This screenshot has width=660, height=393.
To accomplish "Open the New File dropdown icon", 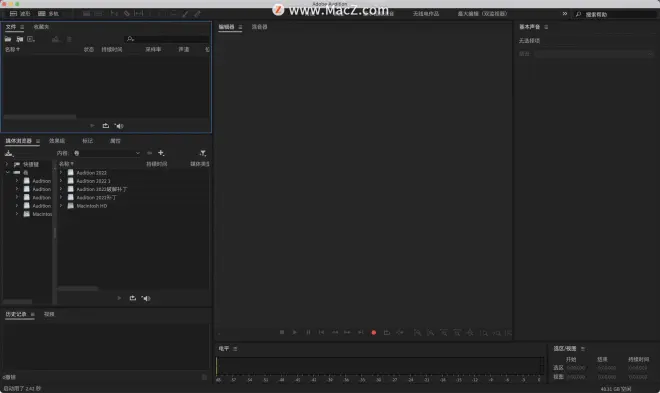I will (x=31, y=39).
